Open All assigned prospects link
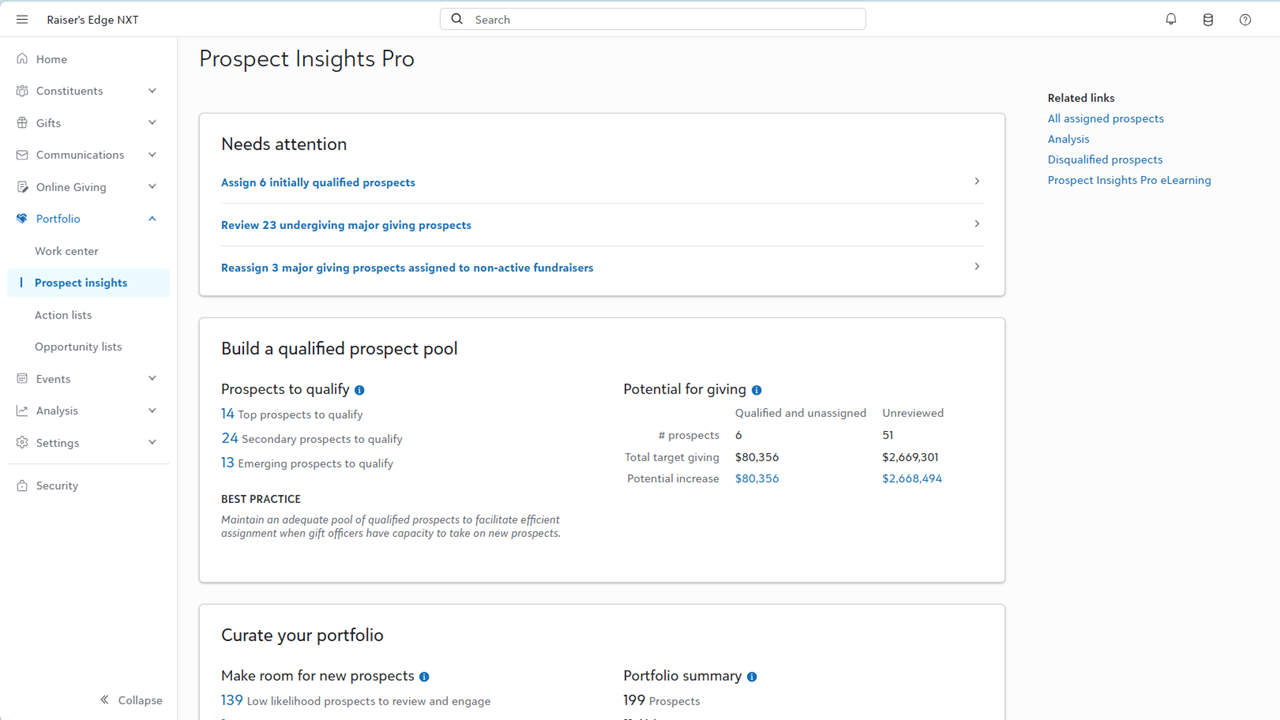Image resolution: width=1280 pixels, height=720 pixels. coord(1105,119)
